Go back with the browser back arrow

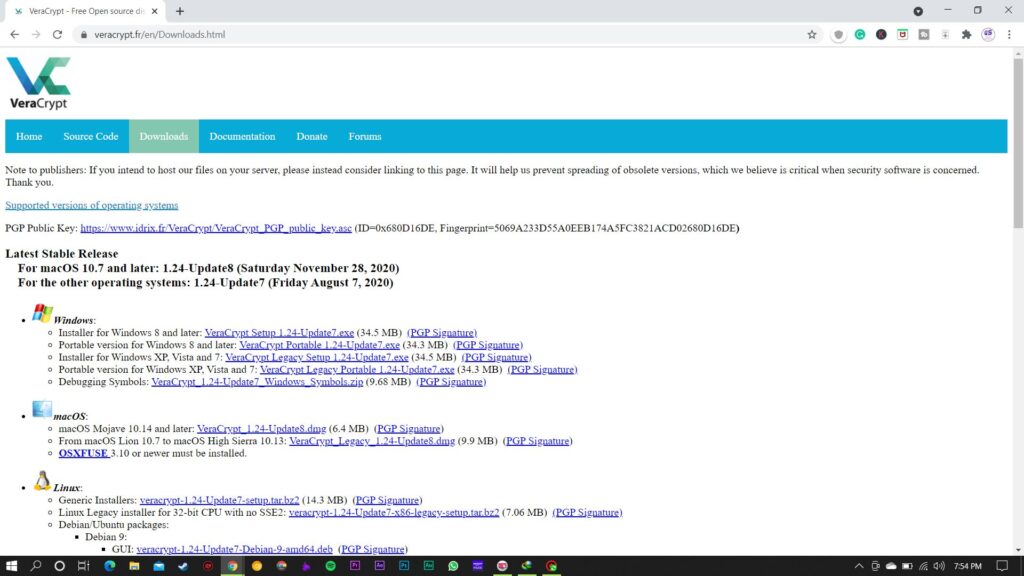tap(14, 35)
